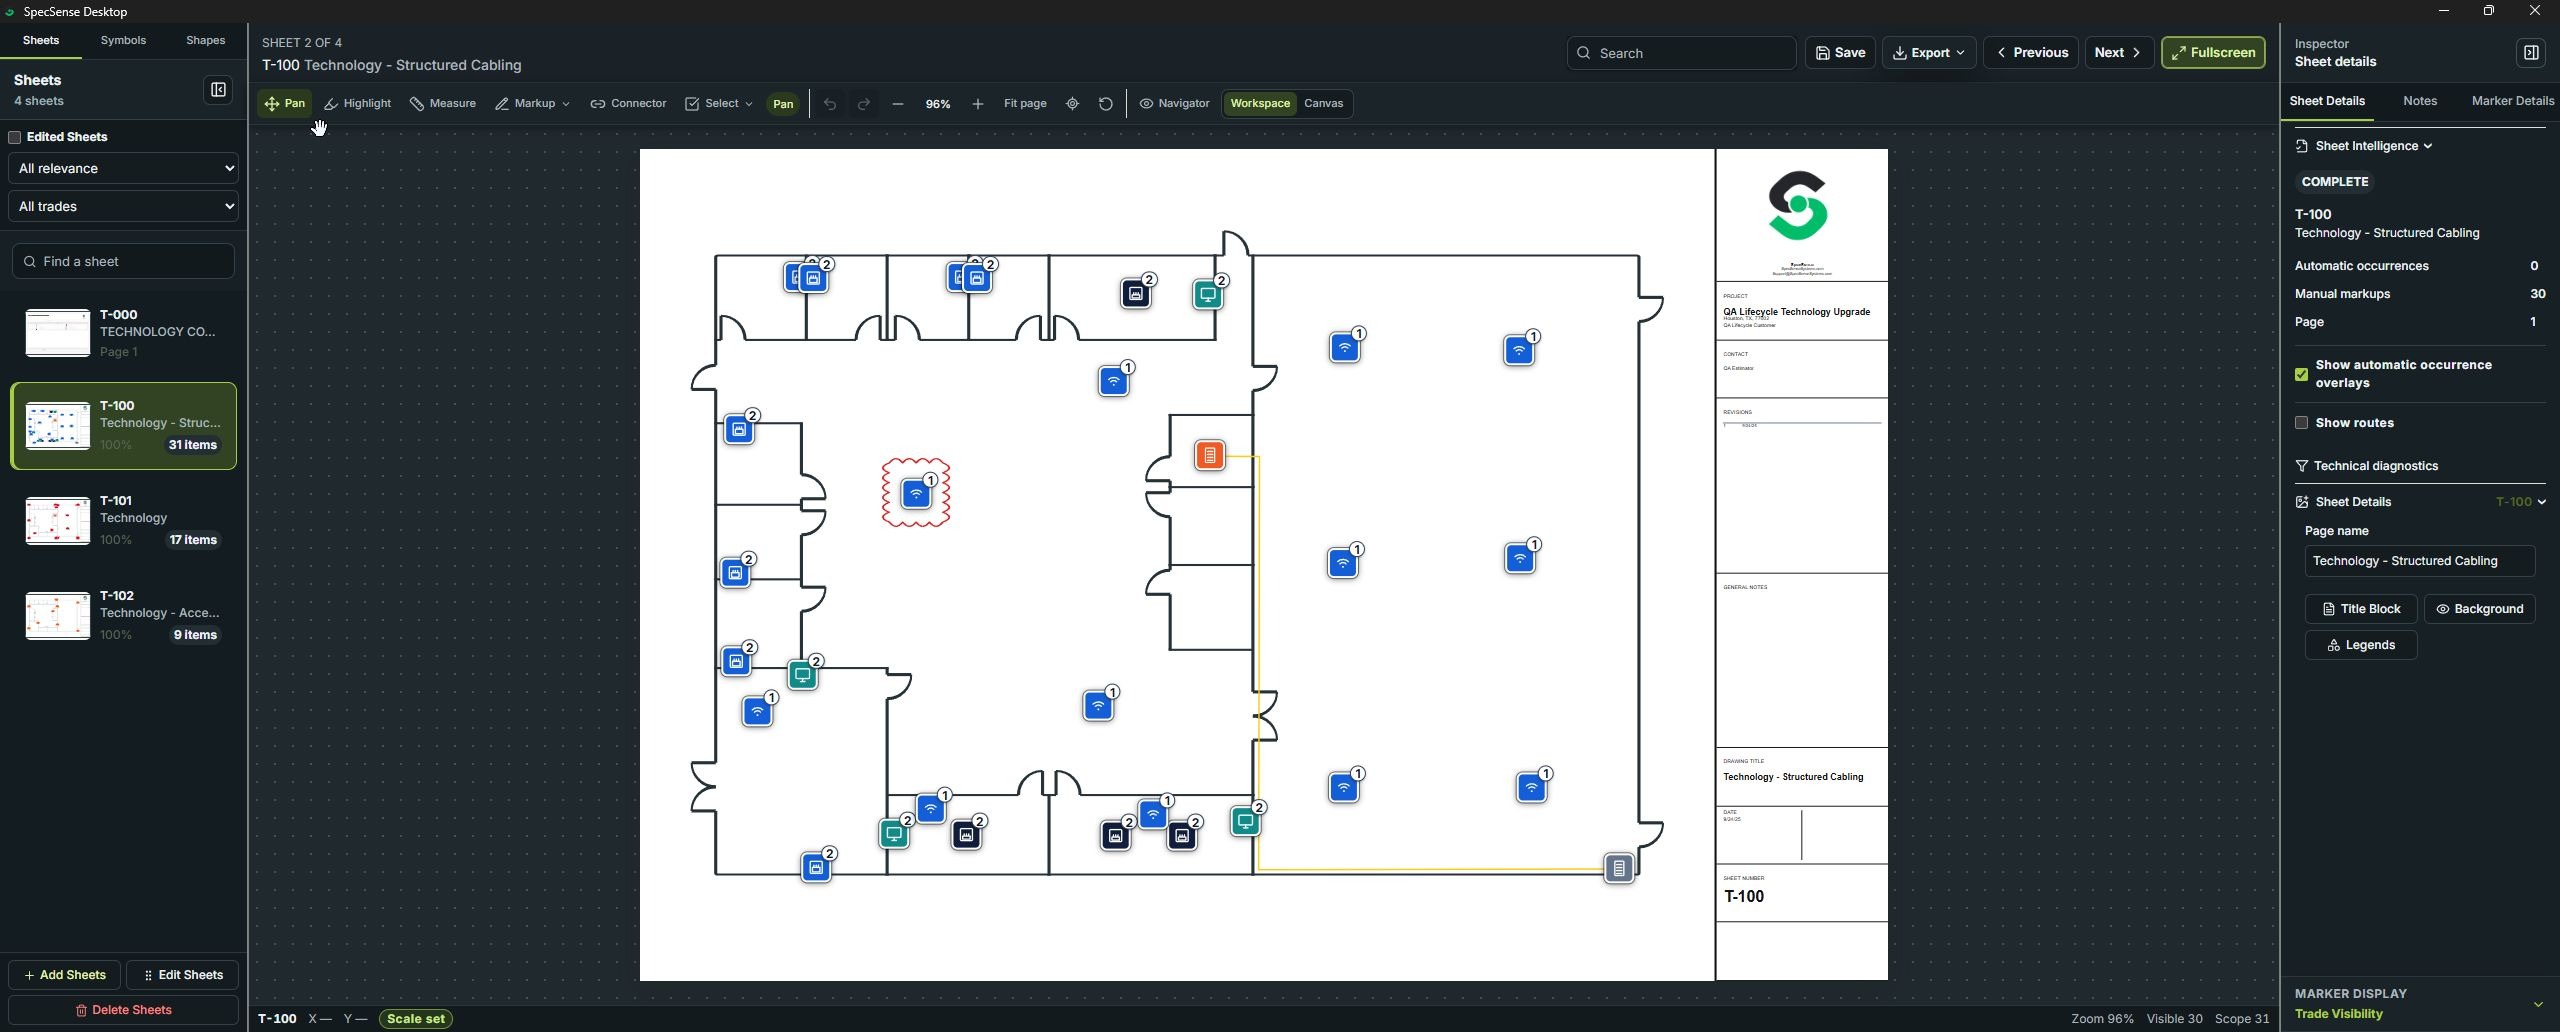Click the green Pan mode pill
This screenshot has width=2560, height=1032.
tap(783, 104)
